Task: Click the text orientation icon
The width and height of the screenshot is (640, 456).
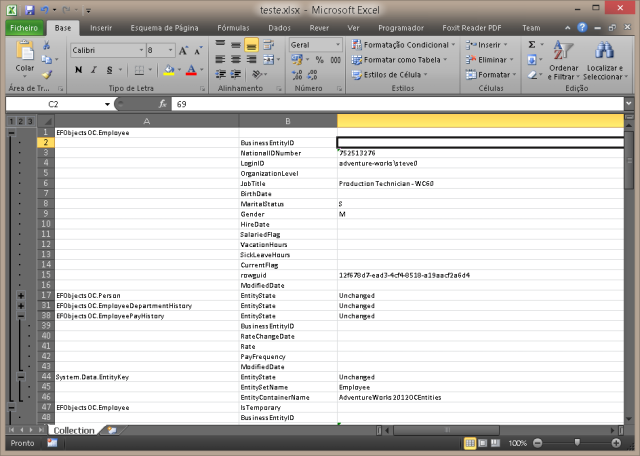Action: coord(257,74)
